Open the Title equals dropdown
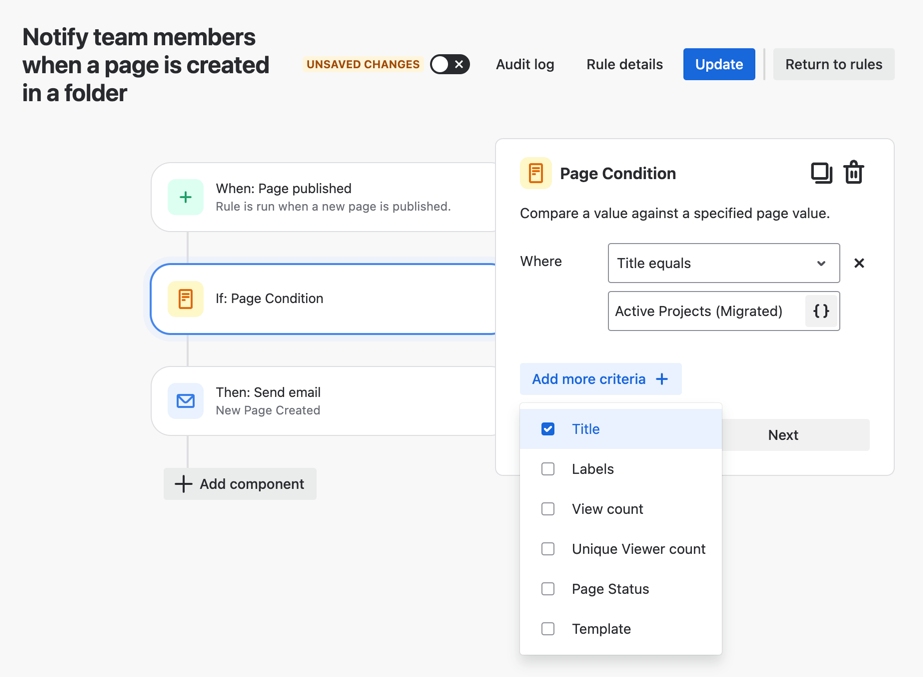 [x=724, y=263]
